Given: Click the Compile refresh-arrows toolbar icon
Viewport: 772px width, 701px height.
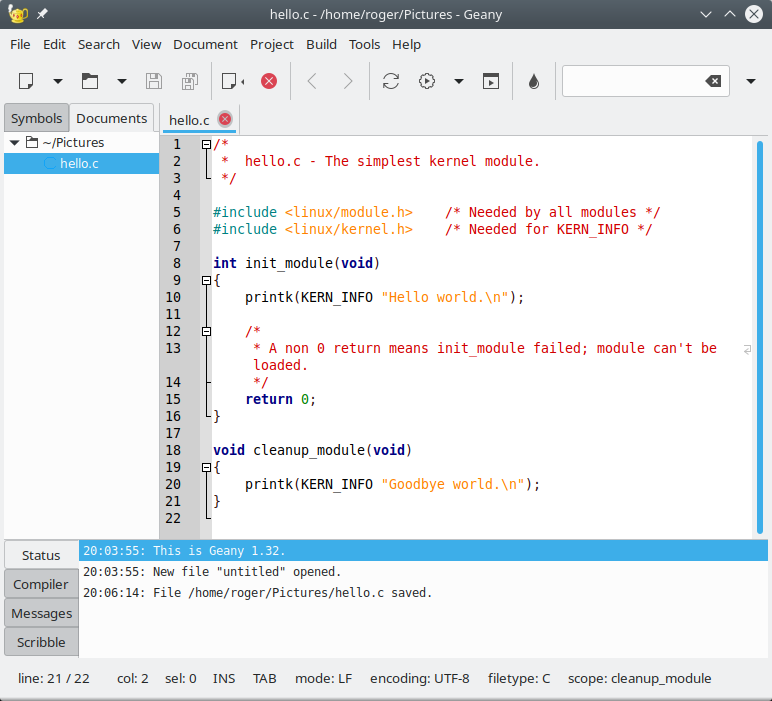Looking at the screenshot, I should click(x=391, y=81).
